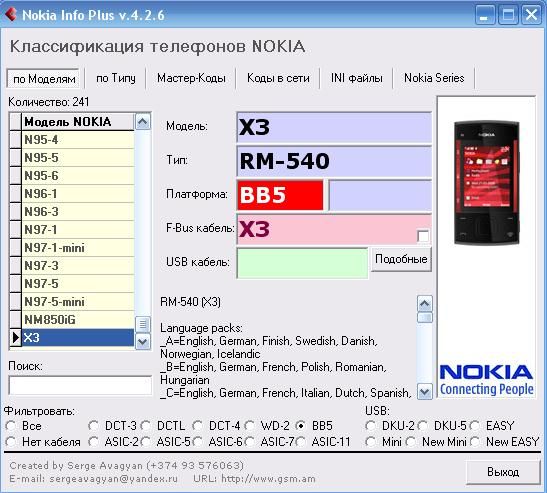Click the sergeavagyan@yandex.ru e-mail text
Screen dimensions: 547x493
pyautogui.click(x=113, y=479)
